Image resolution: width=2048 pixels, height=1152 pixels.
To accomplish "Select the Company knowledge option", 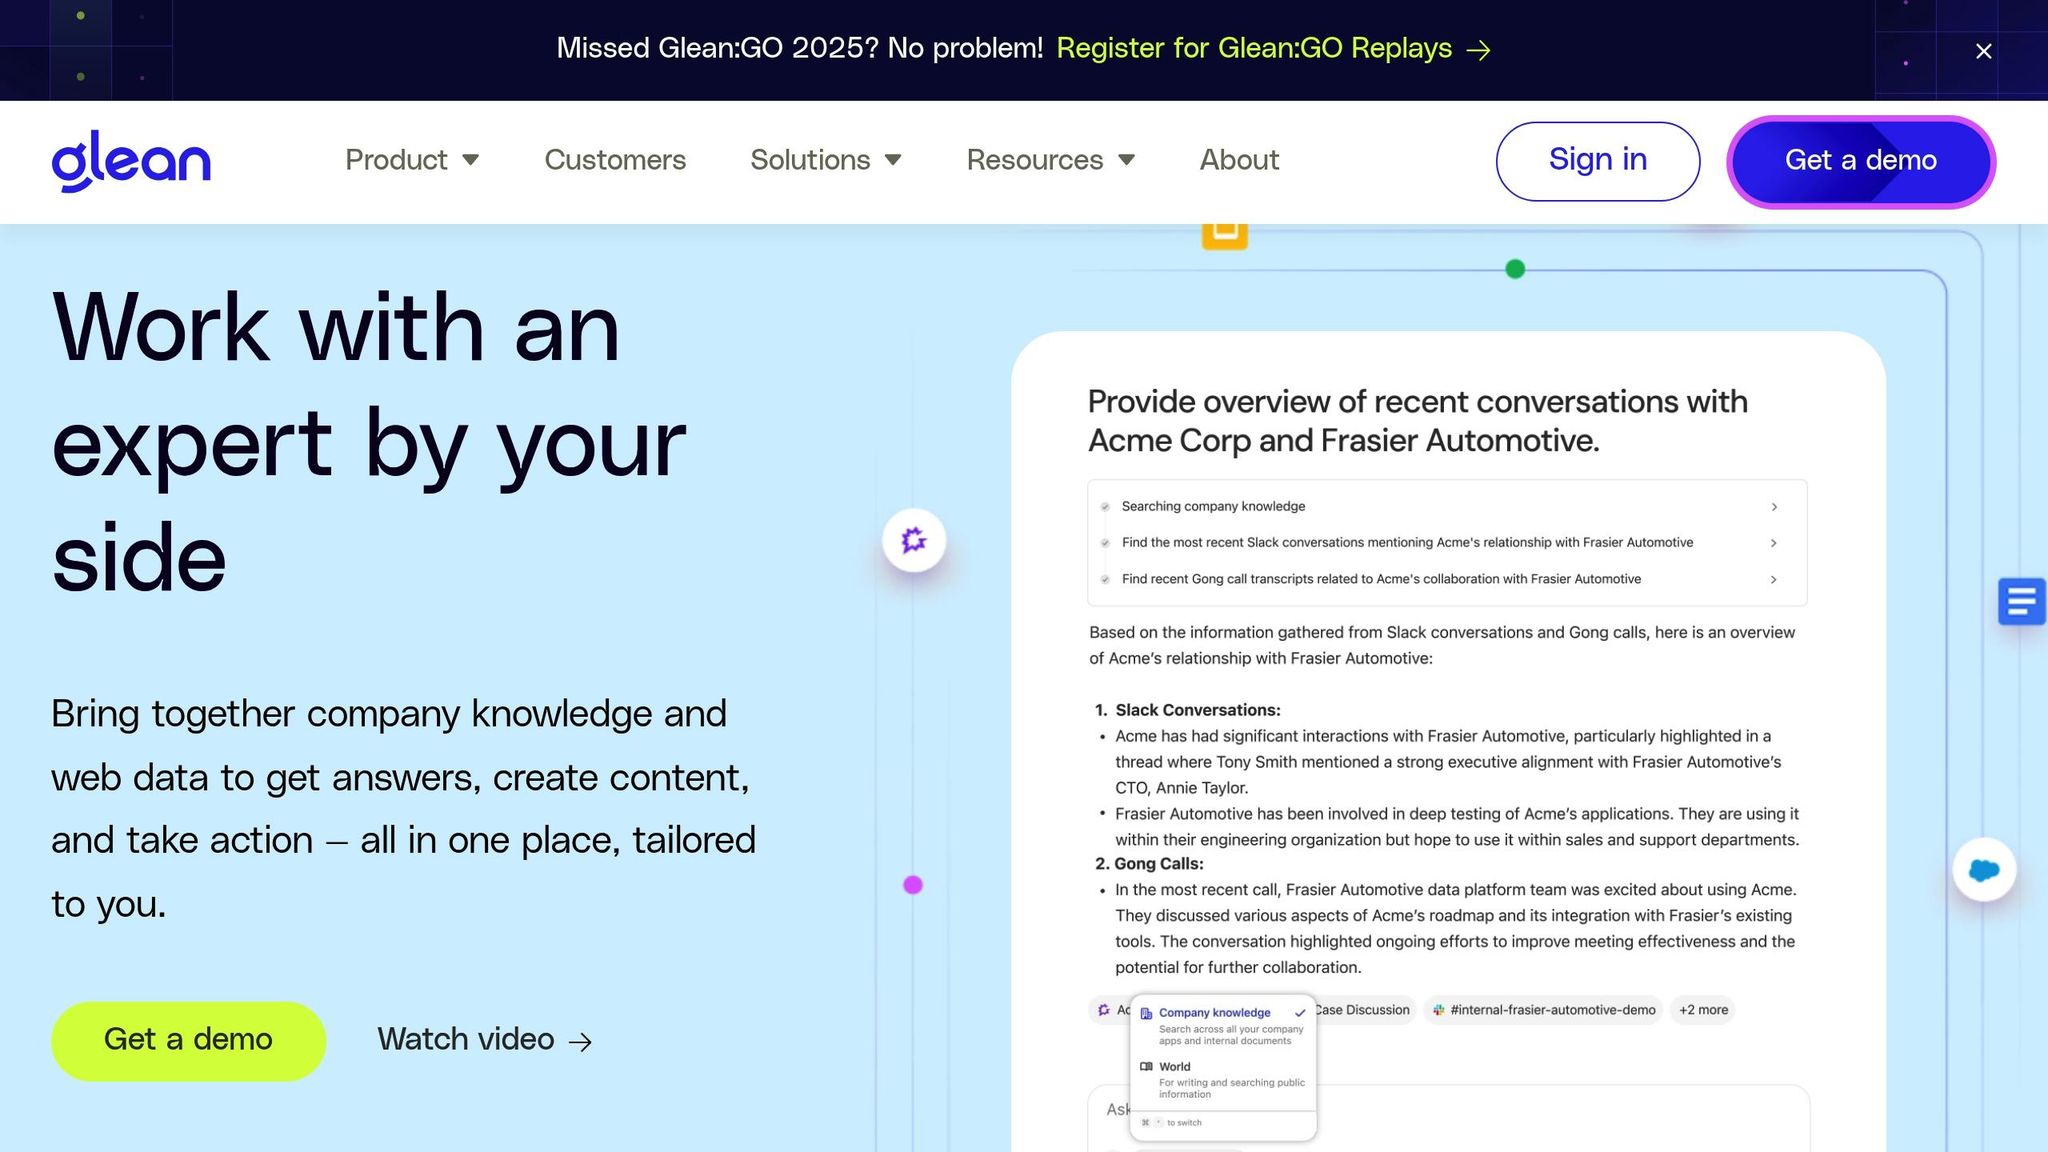I will [x=1223, y=1026].
